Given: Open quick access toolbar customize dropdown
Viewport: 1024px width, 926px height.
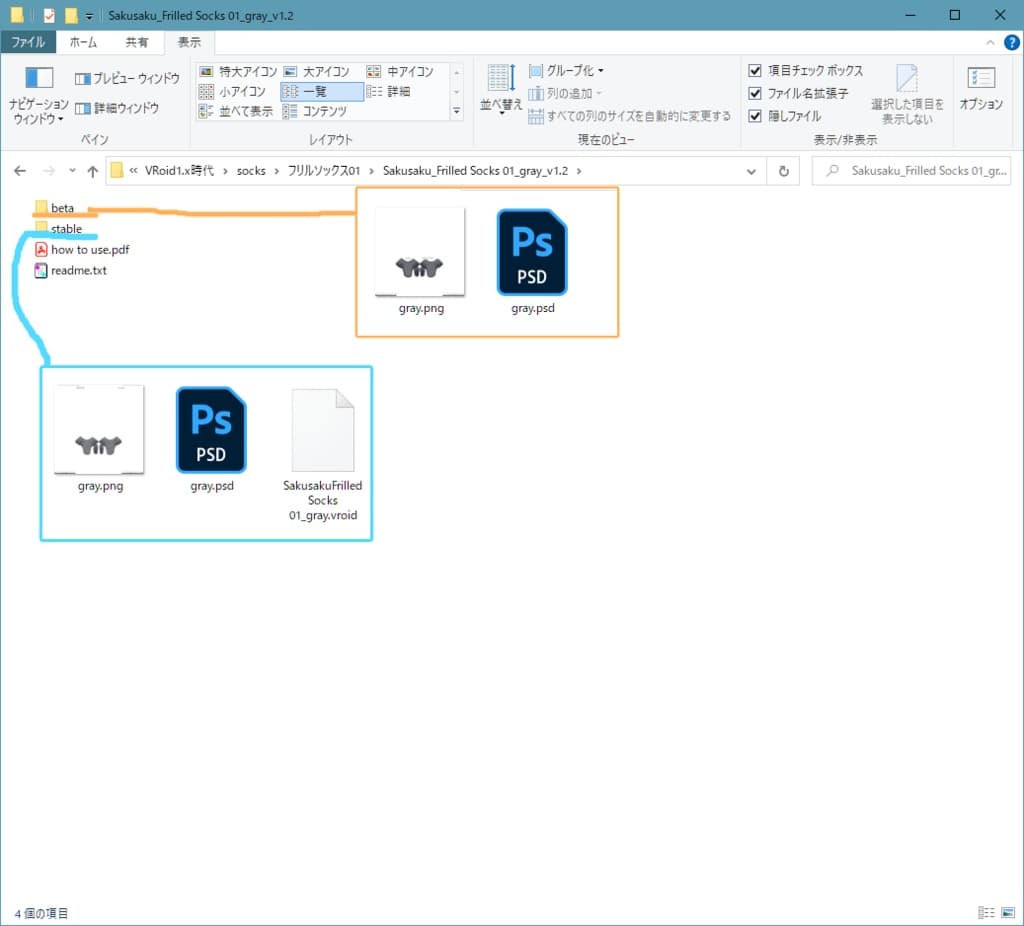Looking at the screenshot, I should point(89,16).
